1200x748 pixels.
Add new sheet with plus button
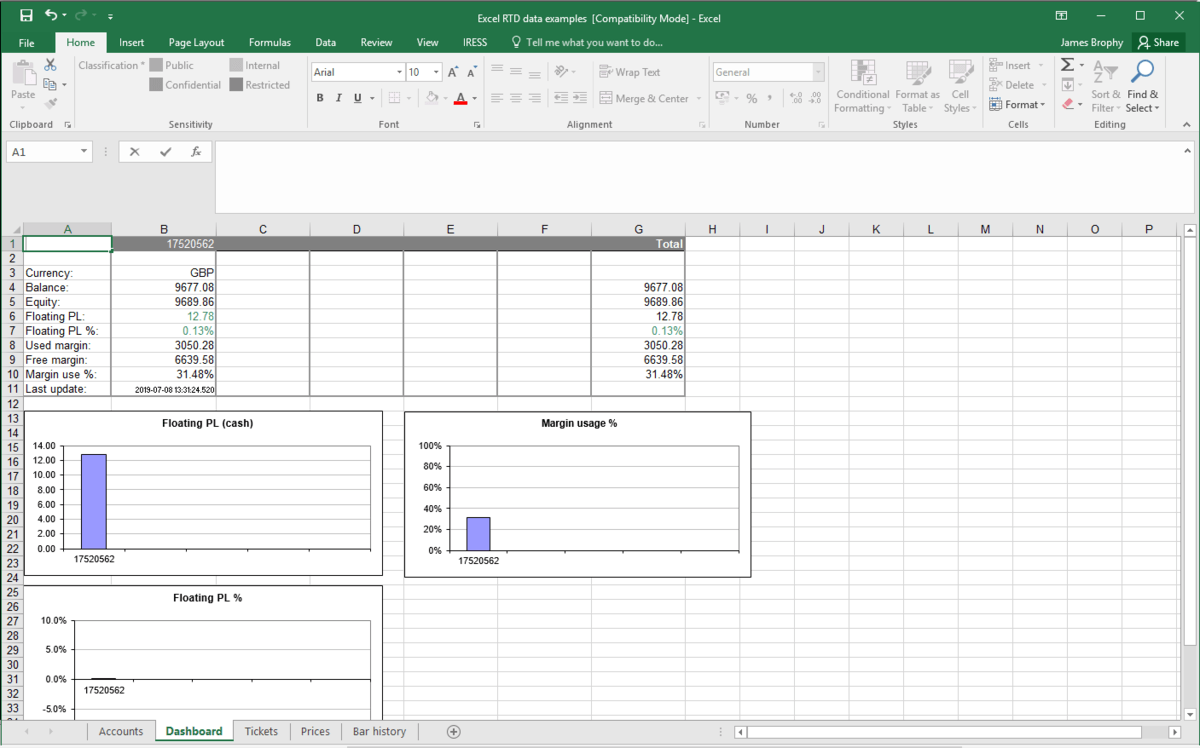453,732
